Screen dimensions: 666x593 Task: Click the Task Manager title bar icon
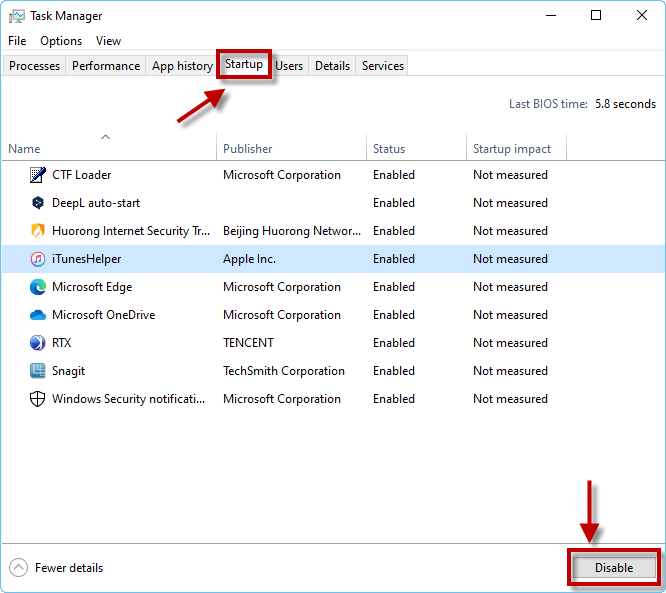(x=17, y=16)
